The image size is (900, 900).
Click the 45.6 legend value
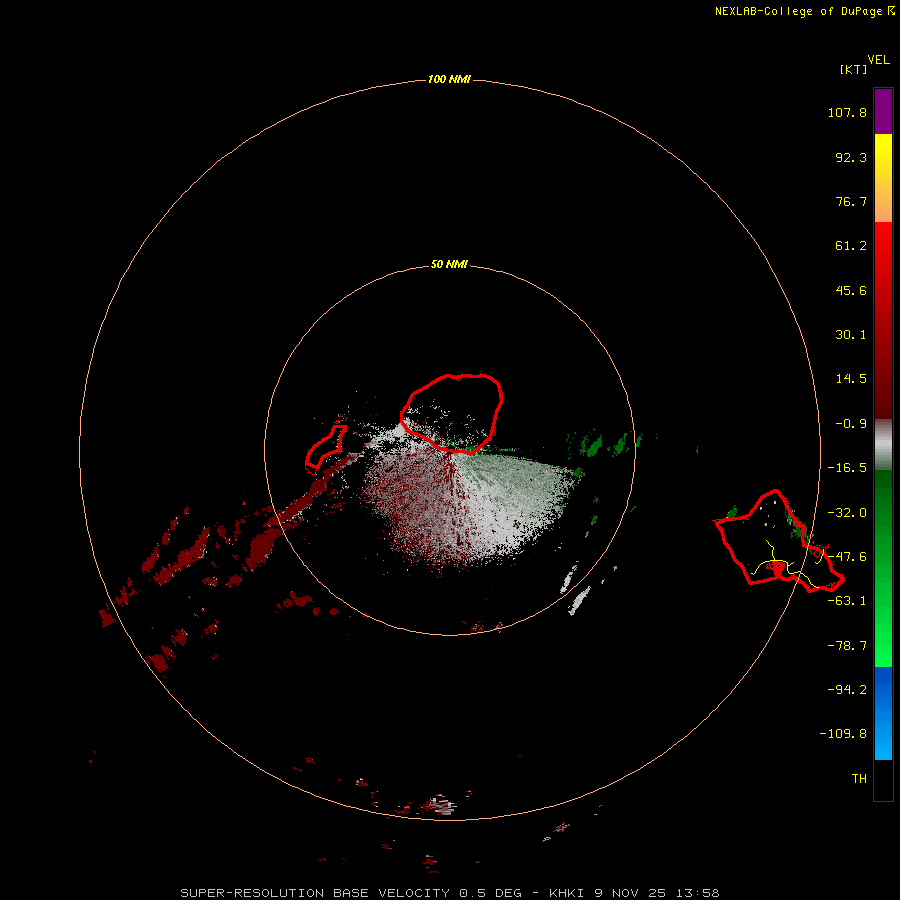tap(851, 290)
